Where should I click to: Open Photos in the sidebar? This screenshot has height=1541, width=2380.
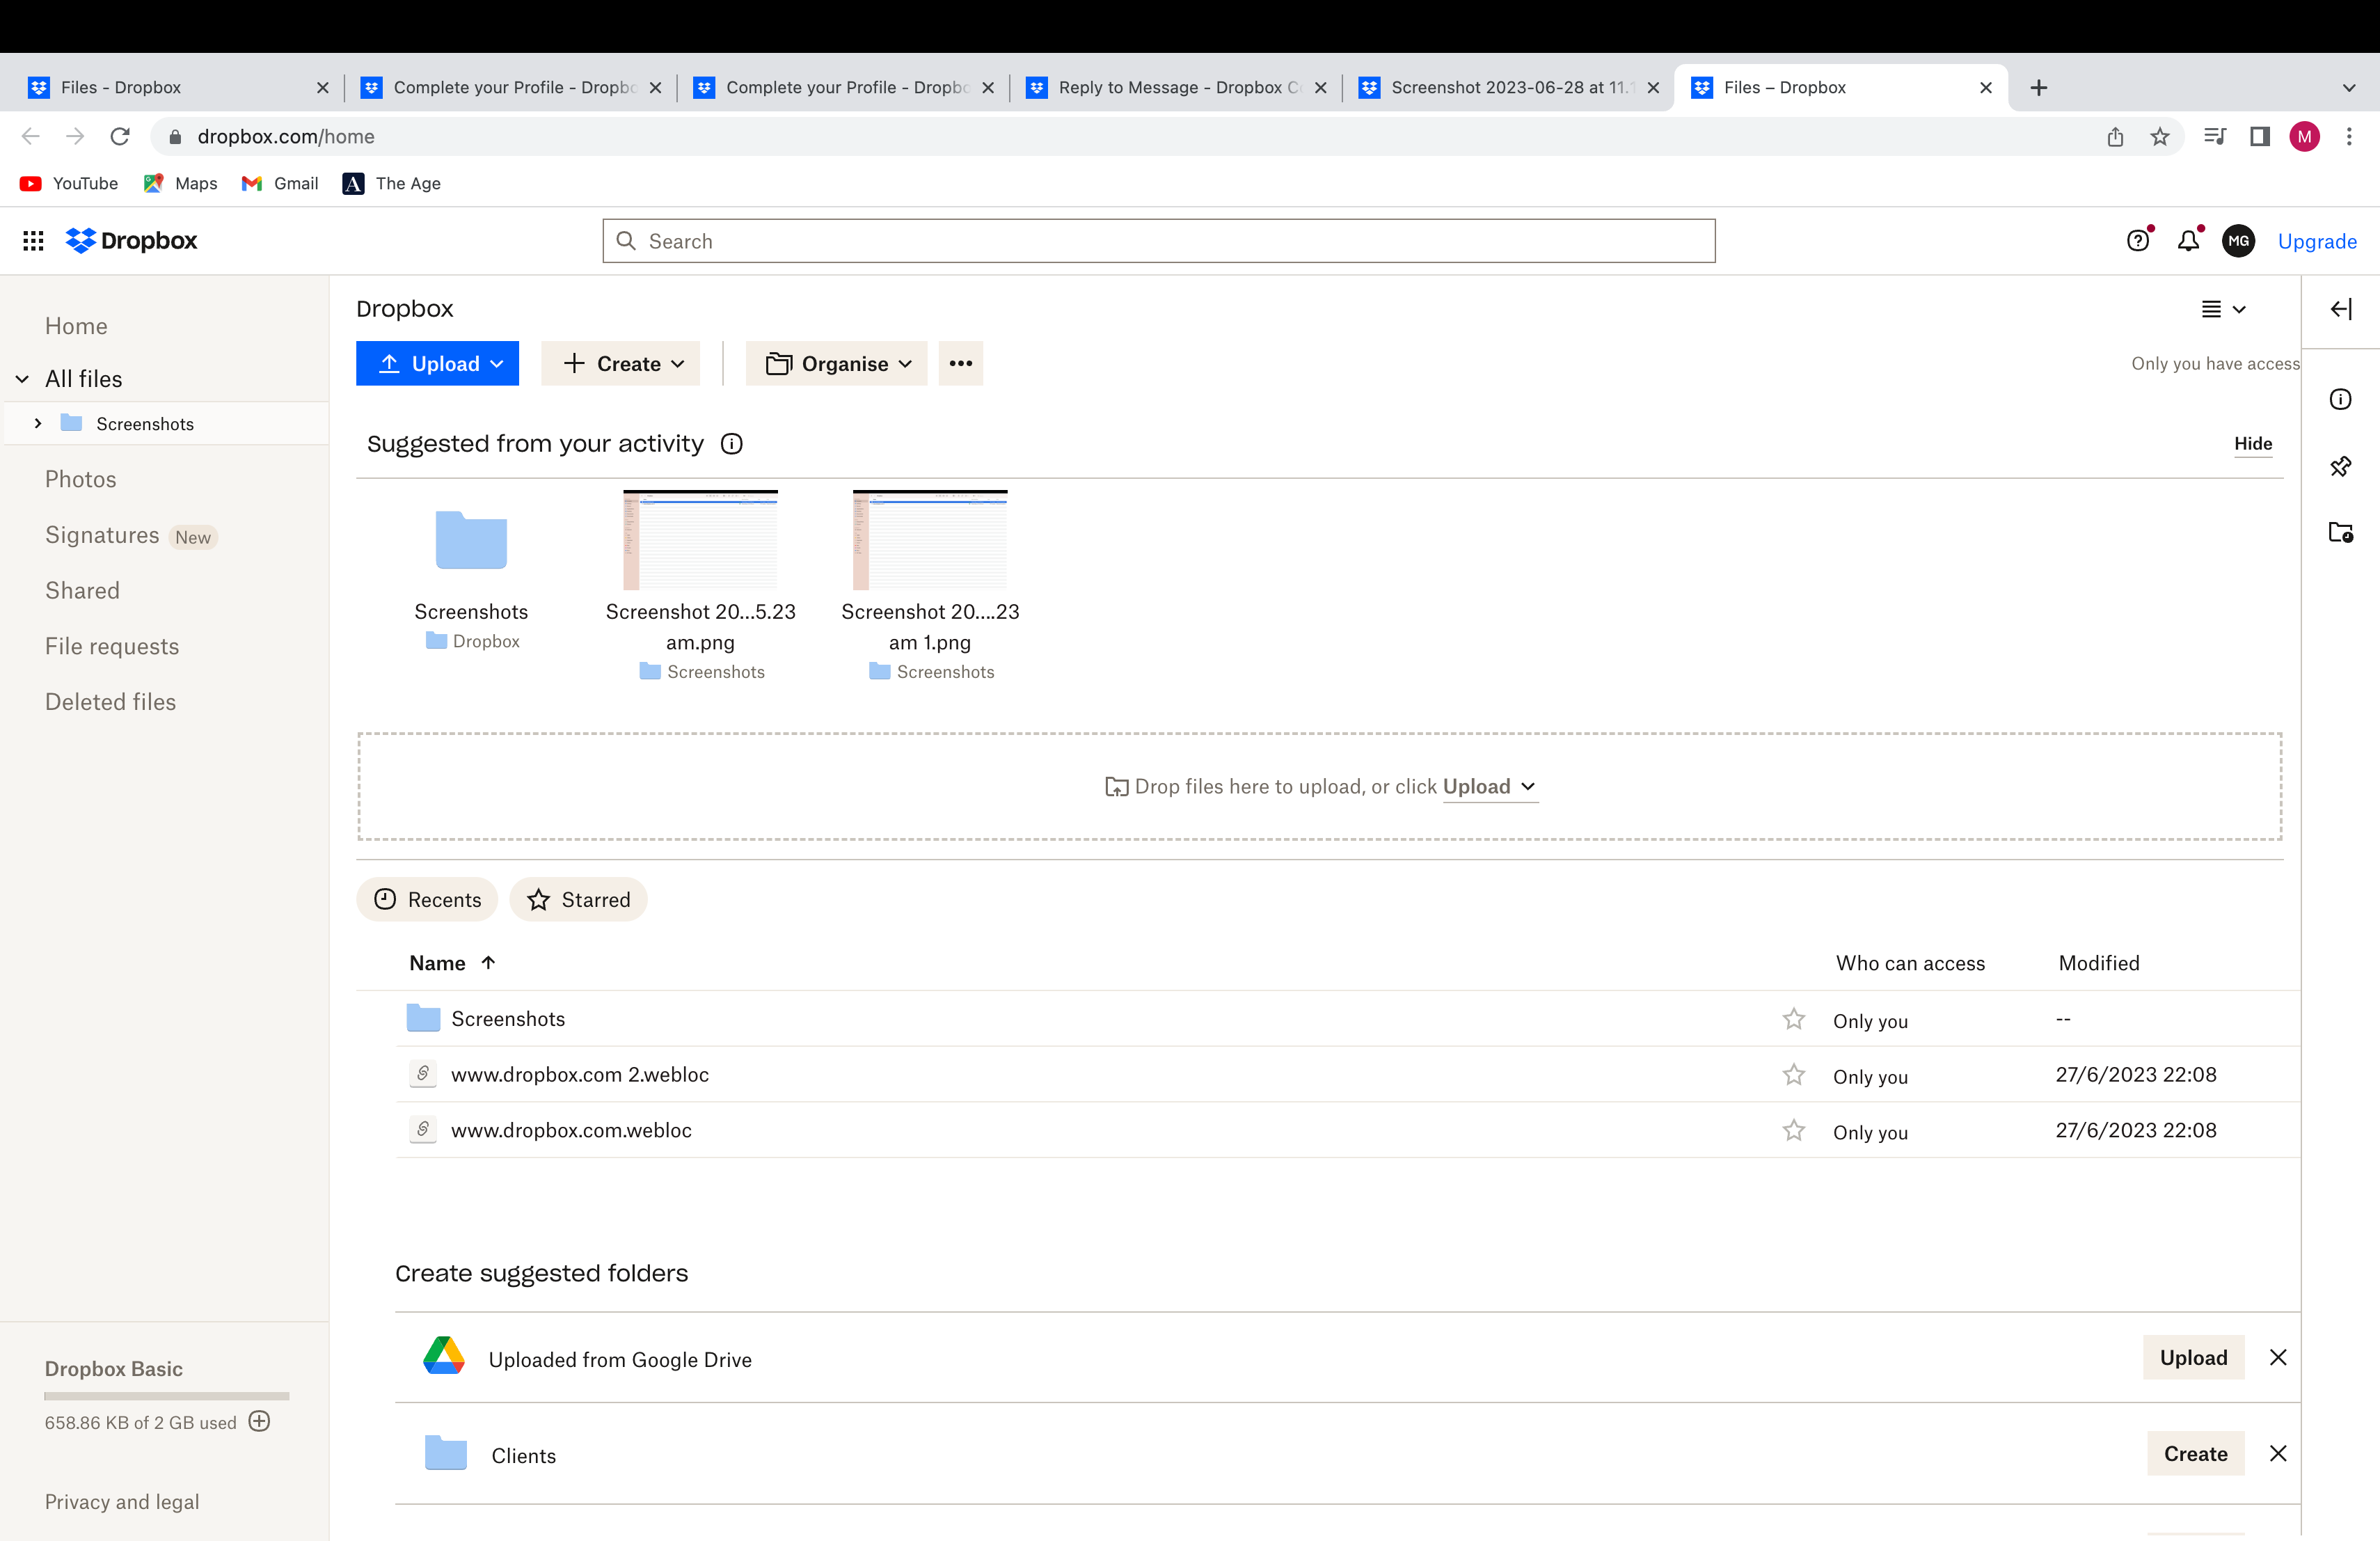[x=80, y=479]
